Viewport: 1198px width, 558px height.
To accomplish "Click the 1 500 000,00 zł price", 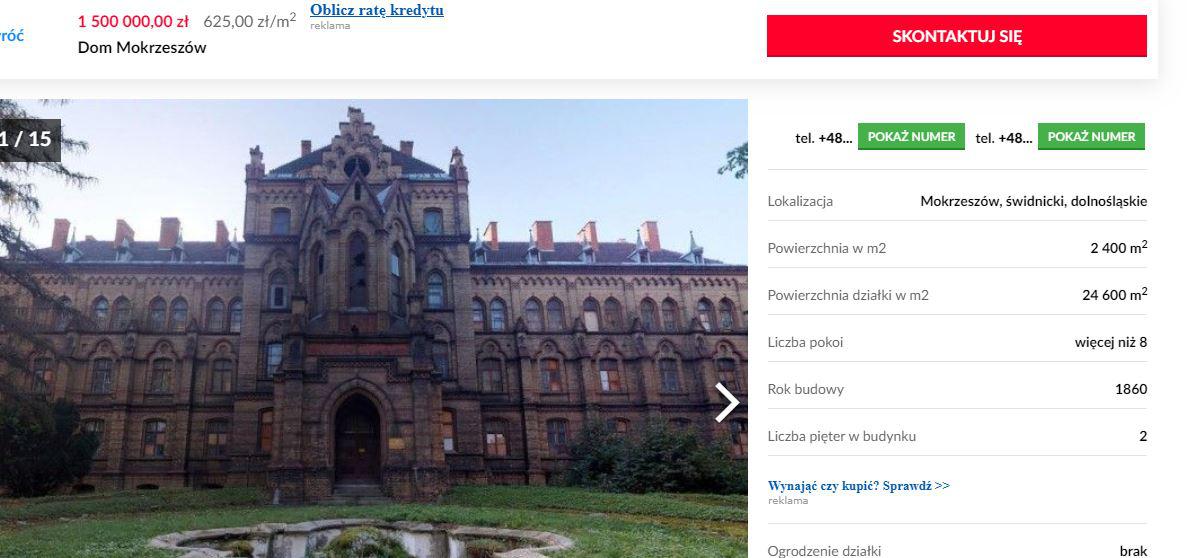I will tap(133, 21).
